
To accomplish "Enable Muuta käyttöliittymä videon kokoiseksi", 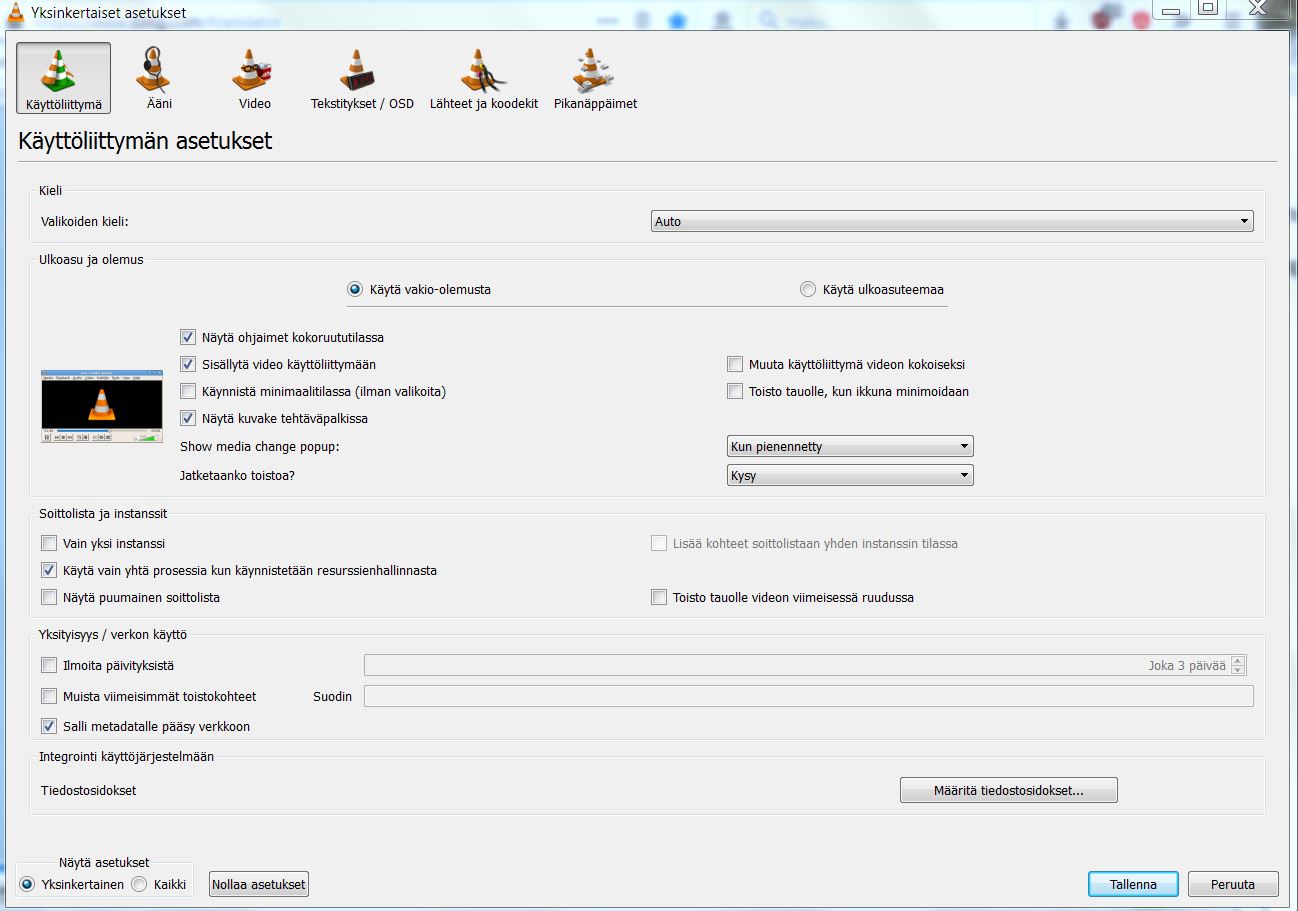I will coord(735,365).
